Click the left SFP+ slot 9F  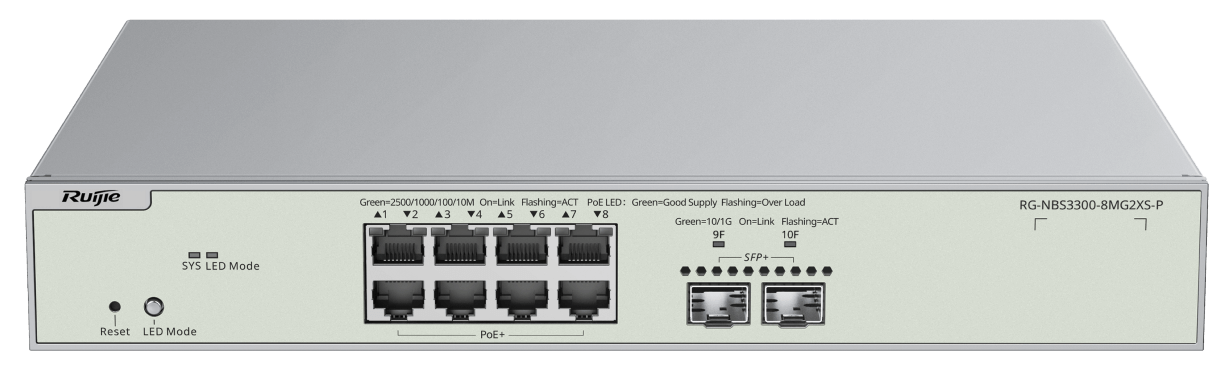(x=719, y=302)
